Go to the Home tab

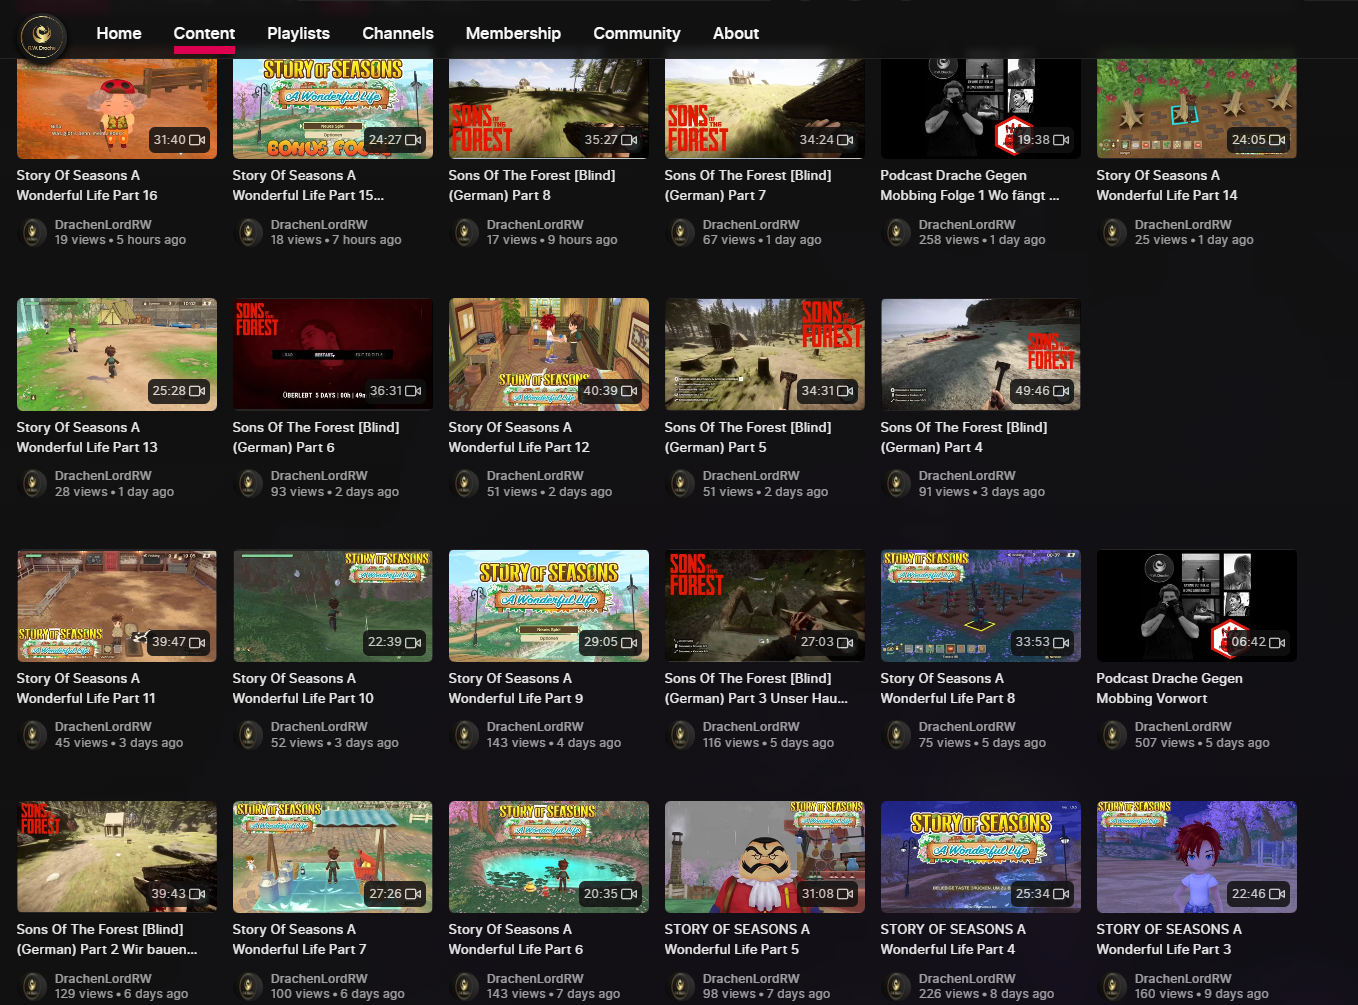pos(119,33)
